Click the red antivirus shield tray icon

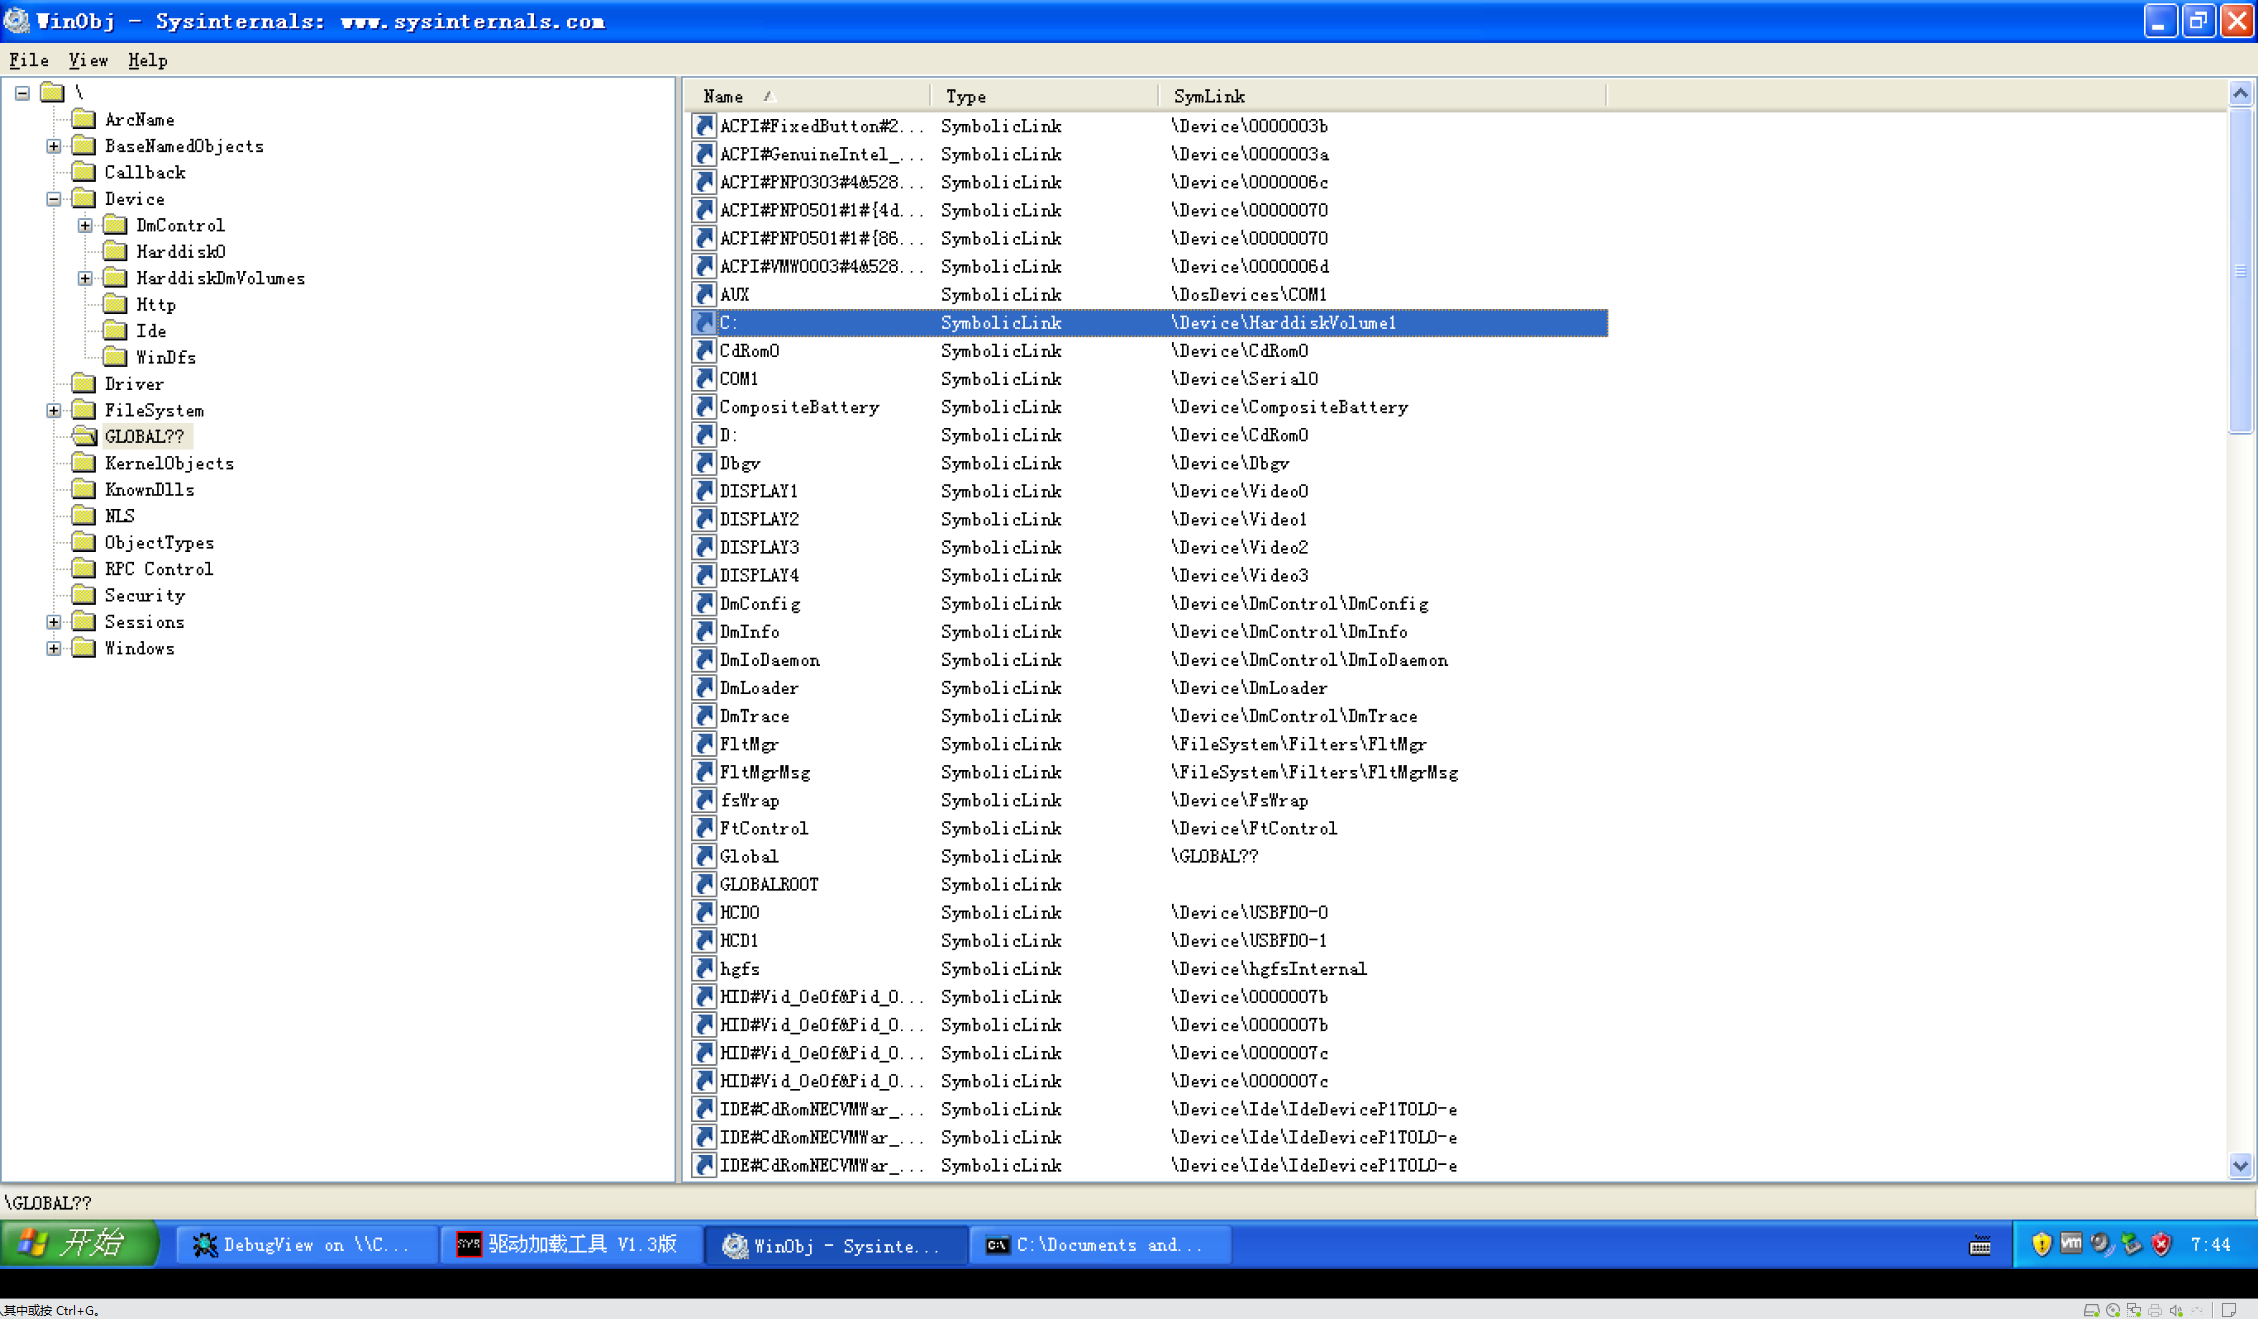pyautogui.click(x=2161, y=1244)
